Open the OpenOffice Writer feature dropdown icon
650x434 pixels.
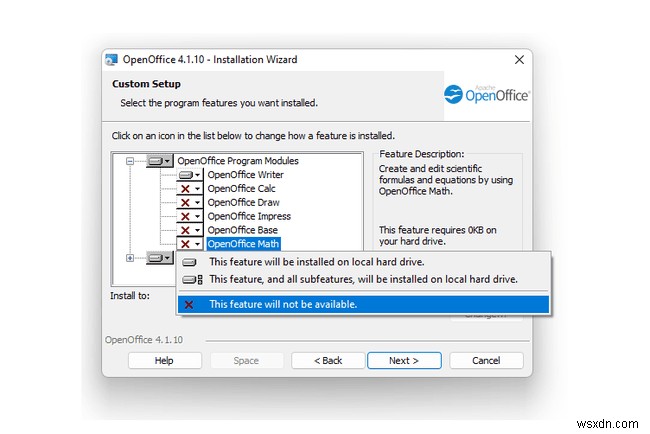tap(189, 175)
